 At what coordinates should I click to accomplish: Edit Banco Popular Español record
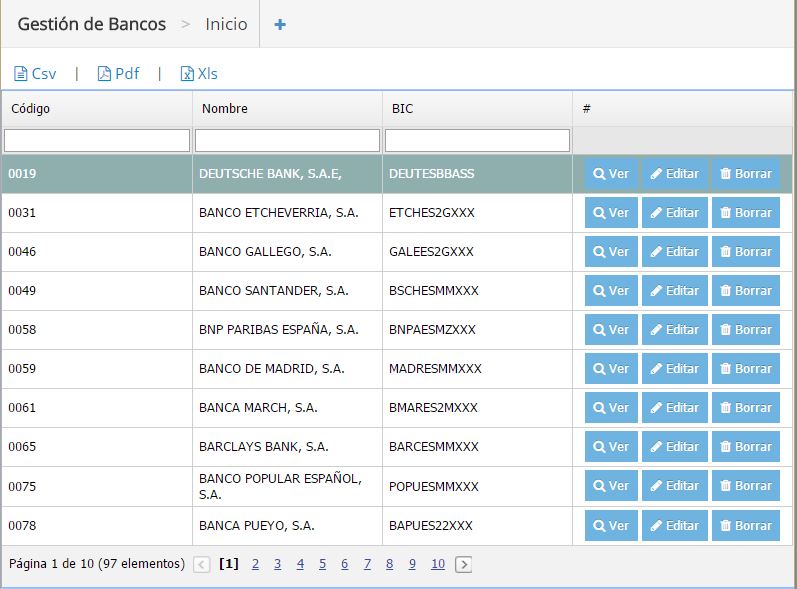click(x=675, y=486)
